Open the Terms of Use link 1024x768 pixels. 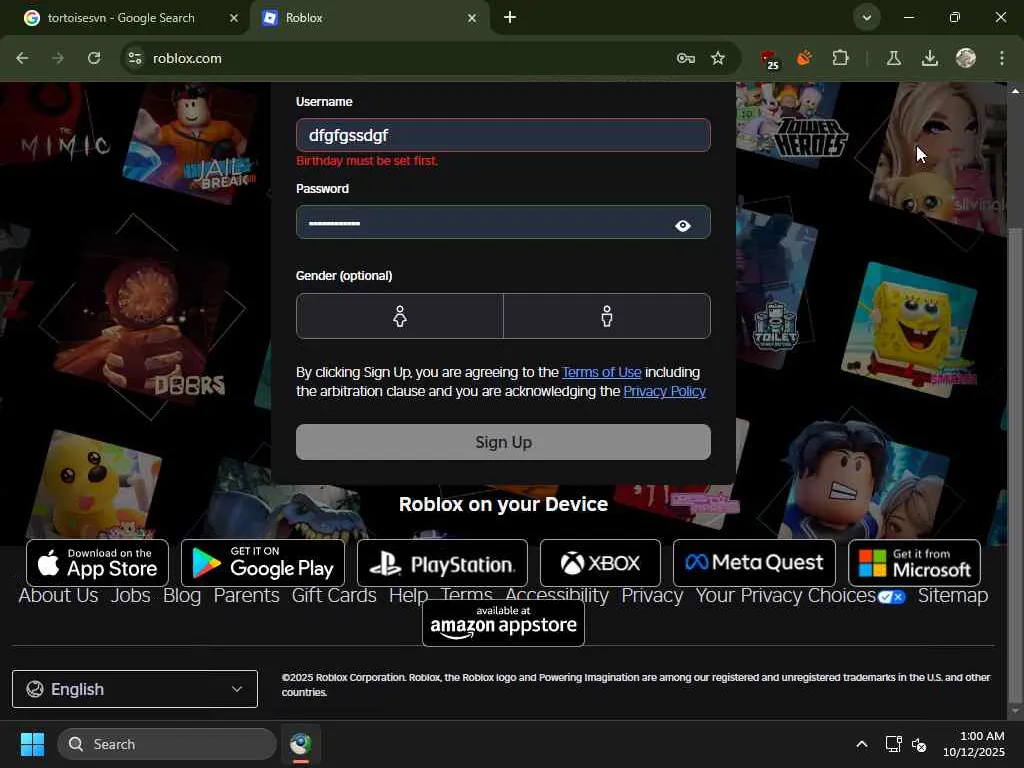(x=601, y=372)
